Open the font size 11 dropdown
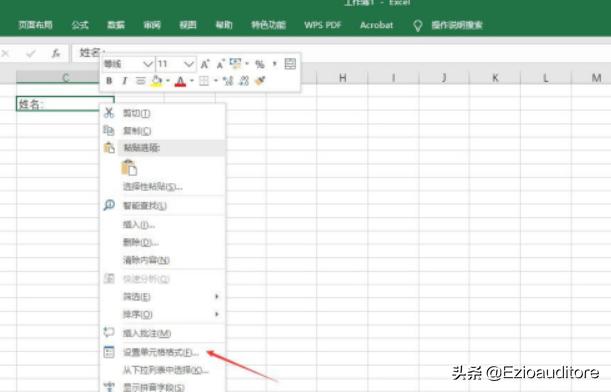Screen dimensions: 611x392 189,64
